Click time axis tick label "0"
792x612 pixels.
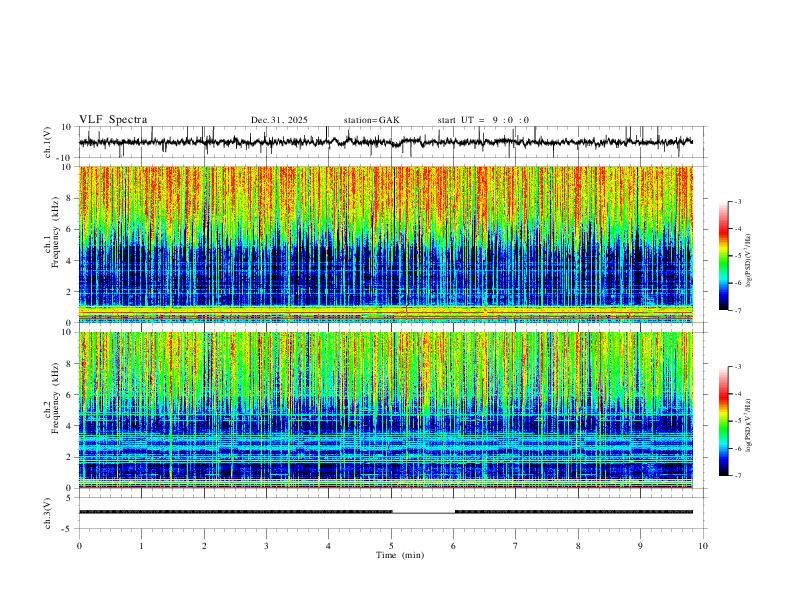click(x=79, y=546)
